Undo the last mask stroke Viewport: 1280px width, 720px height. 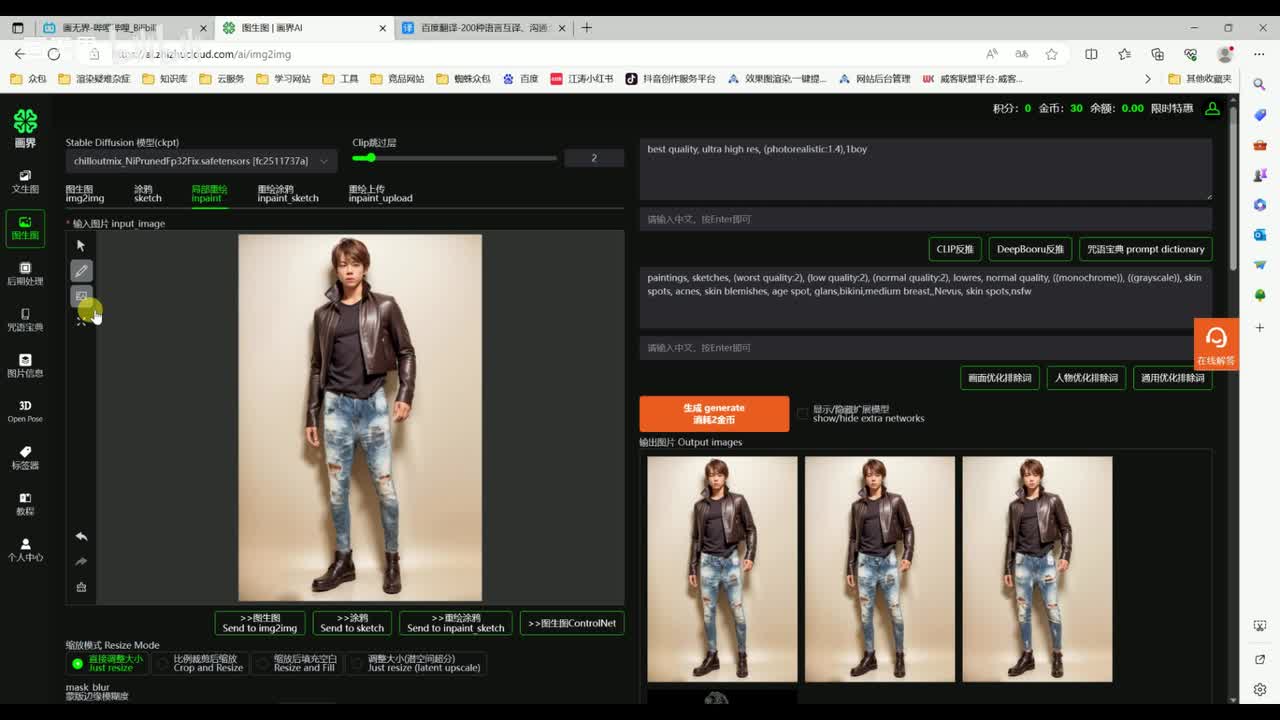coord(81,536)
